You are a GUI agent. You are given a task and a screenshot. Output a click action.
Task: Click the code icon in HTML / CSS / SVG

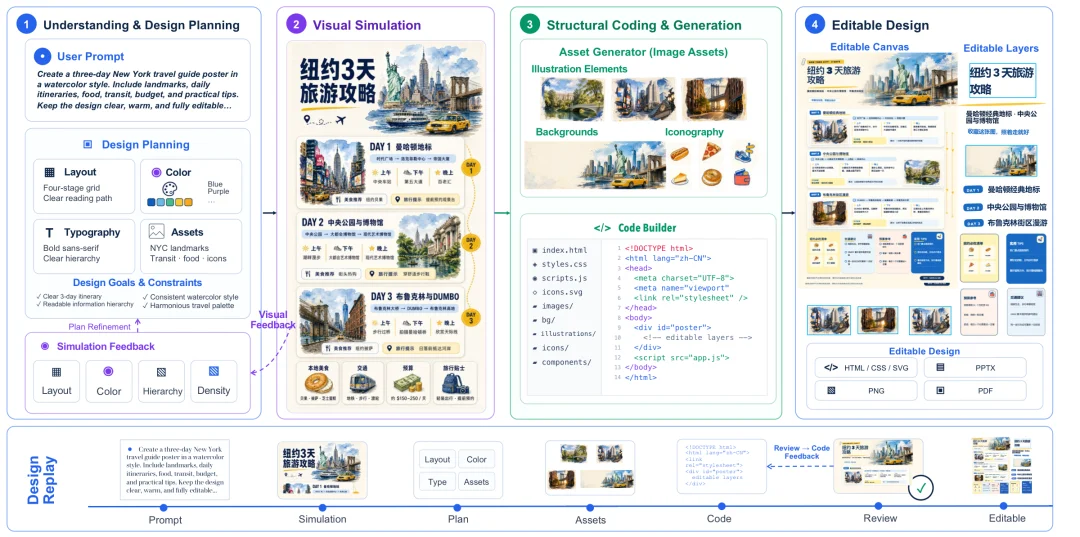point(831,368)
